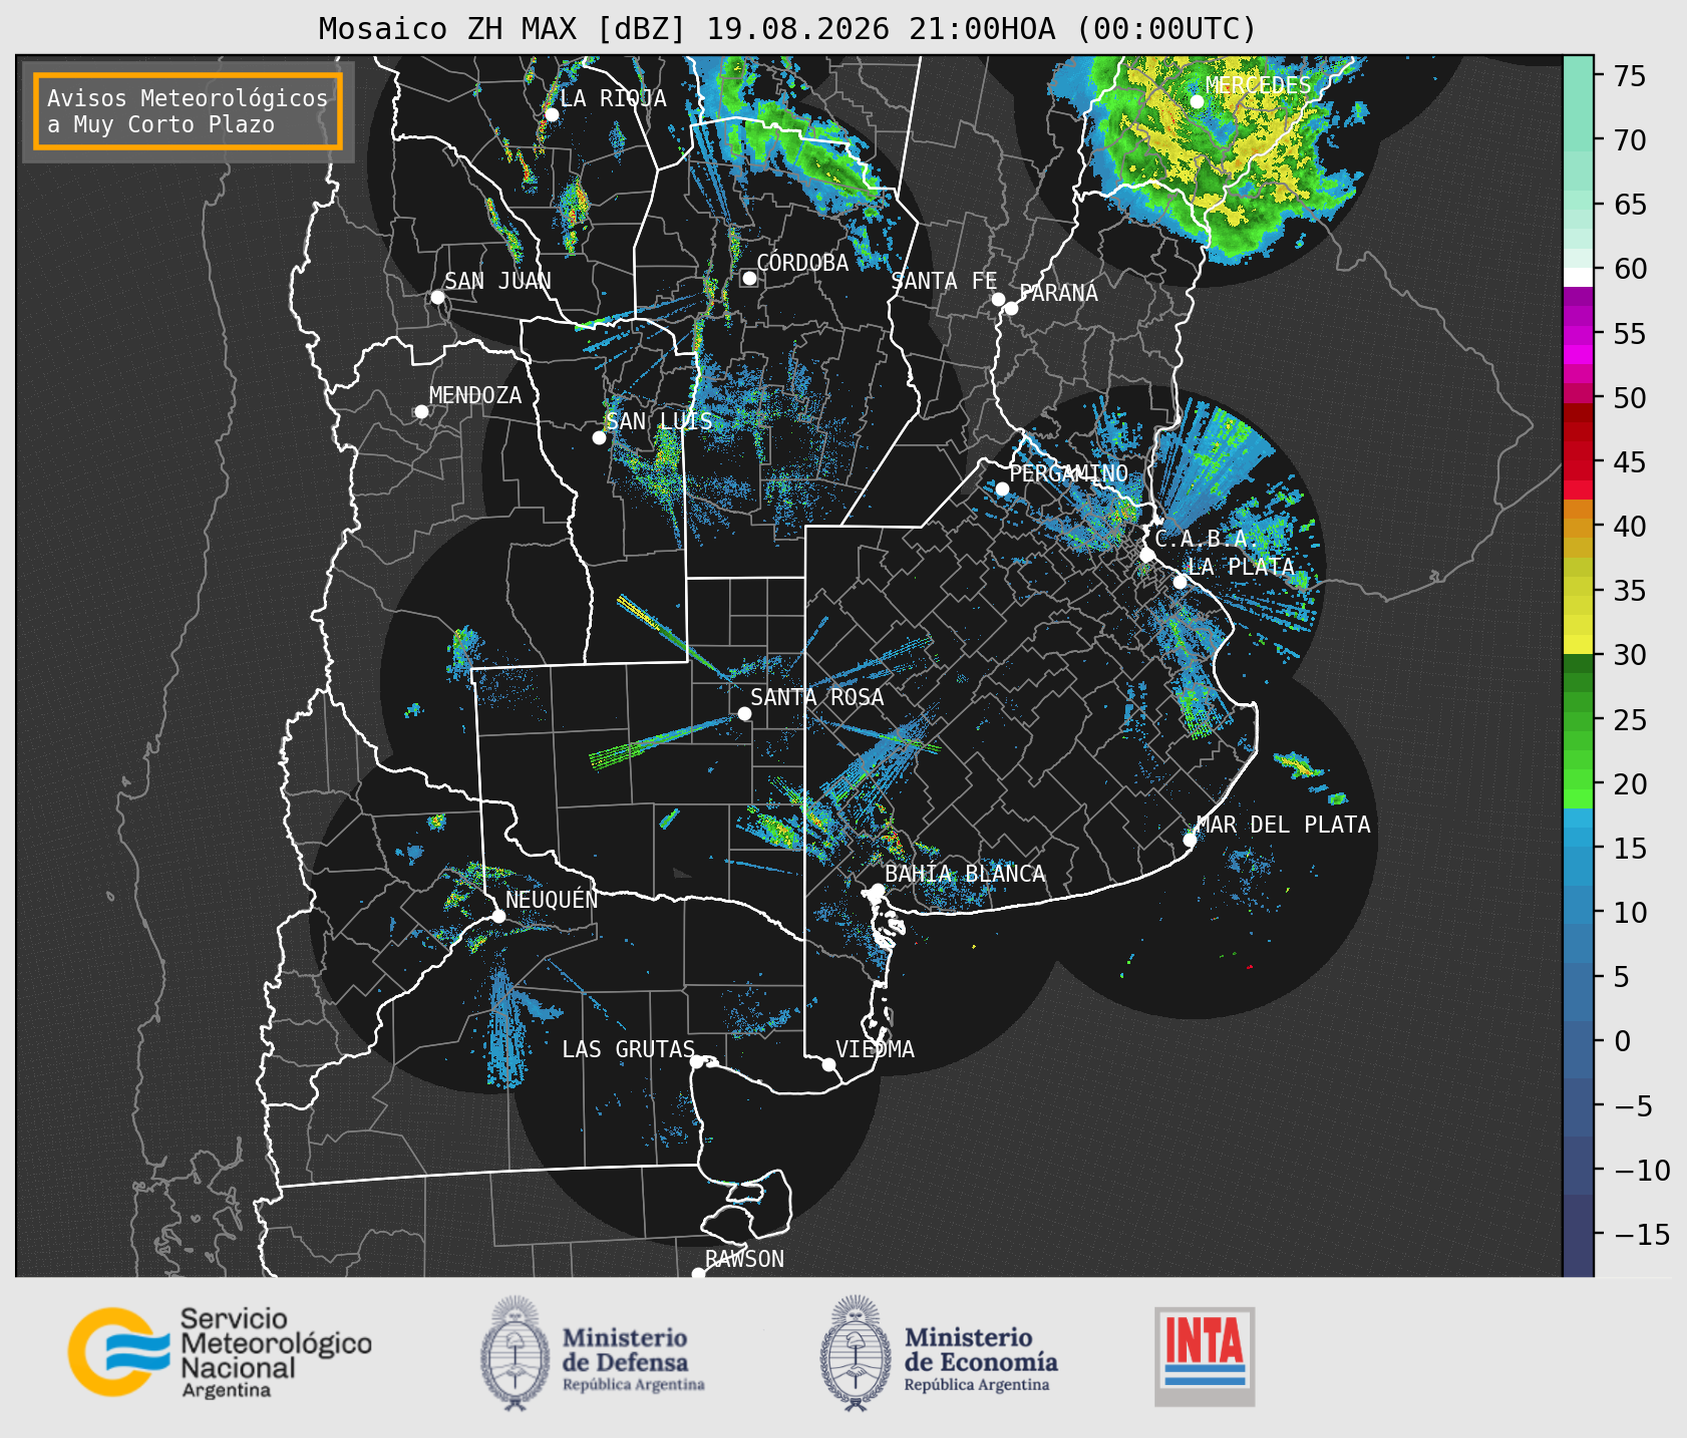Click the Mar del Plata marker dot
Screen dimensions: 1687x1438
pyautogui.click(x=1190, y=839)
